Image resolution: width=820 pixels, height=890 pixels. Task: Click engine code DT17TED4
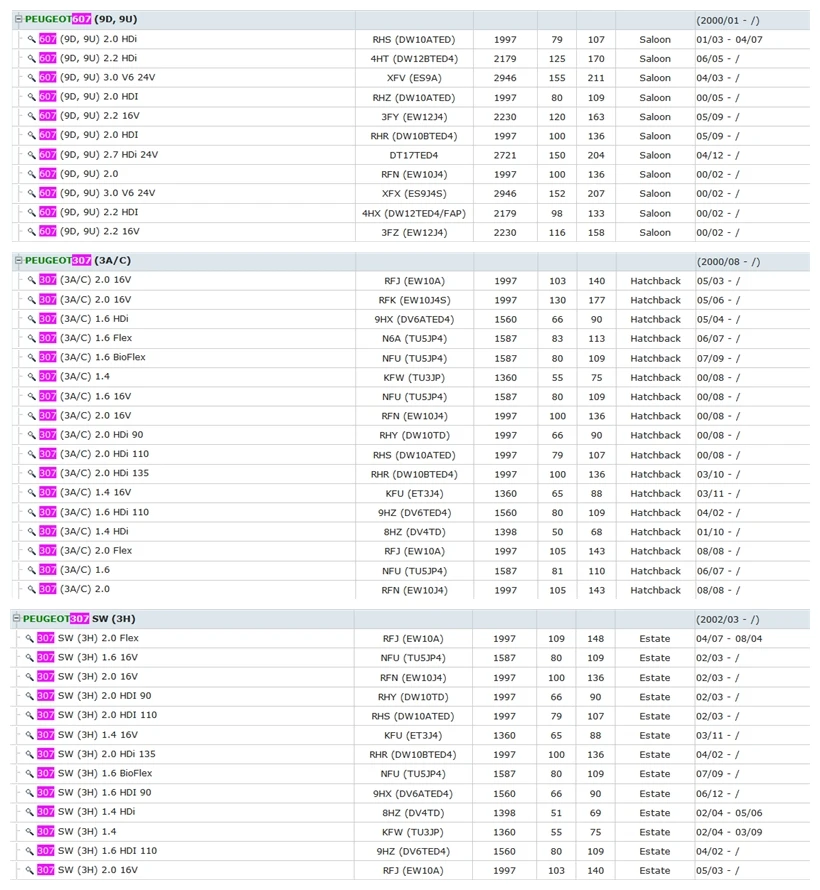click(x=414, y=156)
